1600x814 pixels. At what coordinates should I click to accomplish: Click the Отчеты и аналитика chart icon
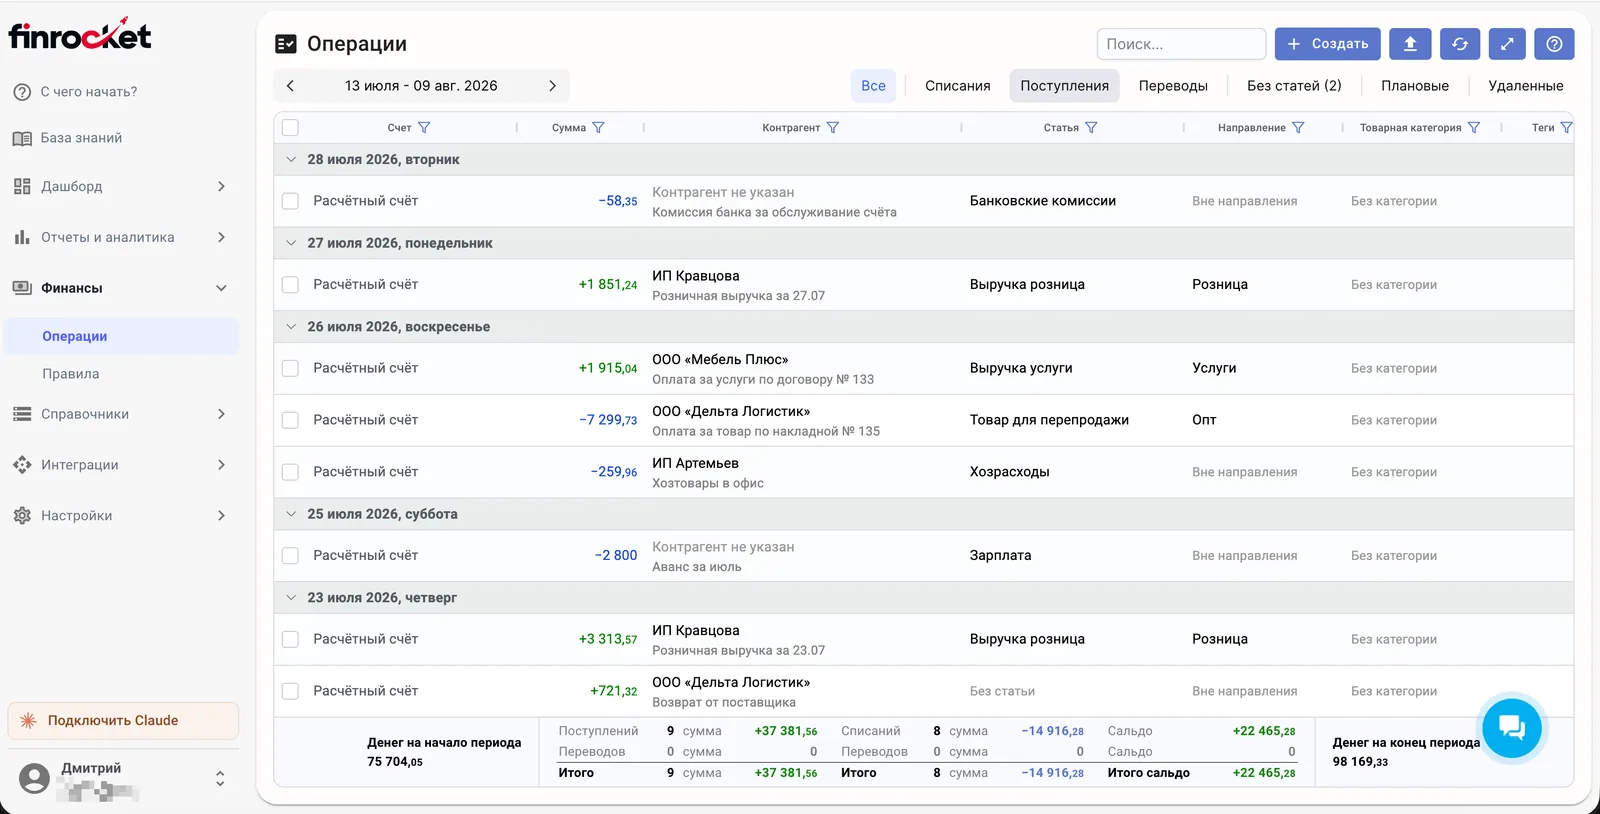point(22,237)
